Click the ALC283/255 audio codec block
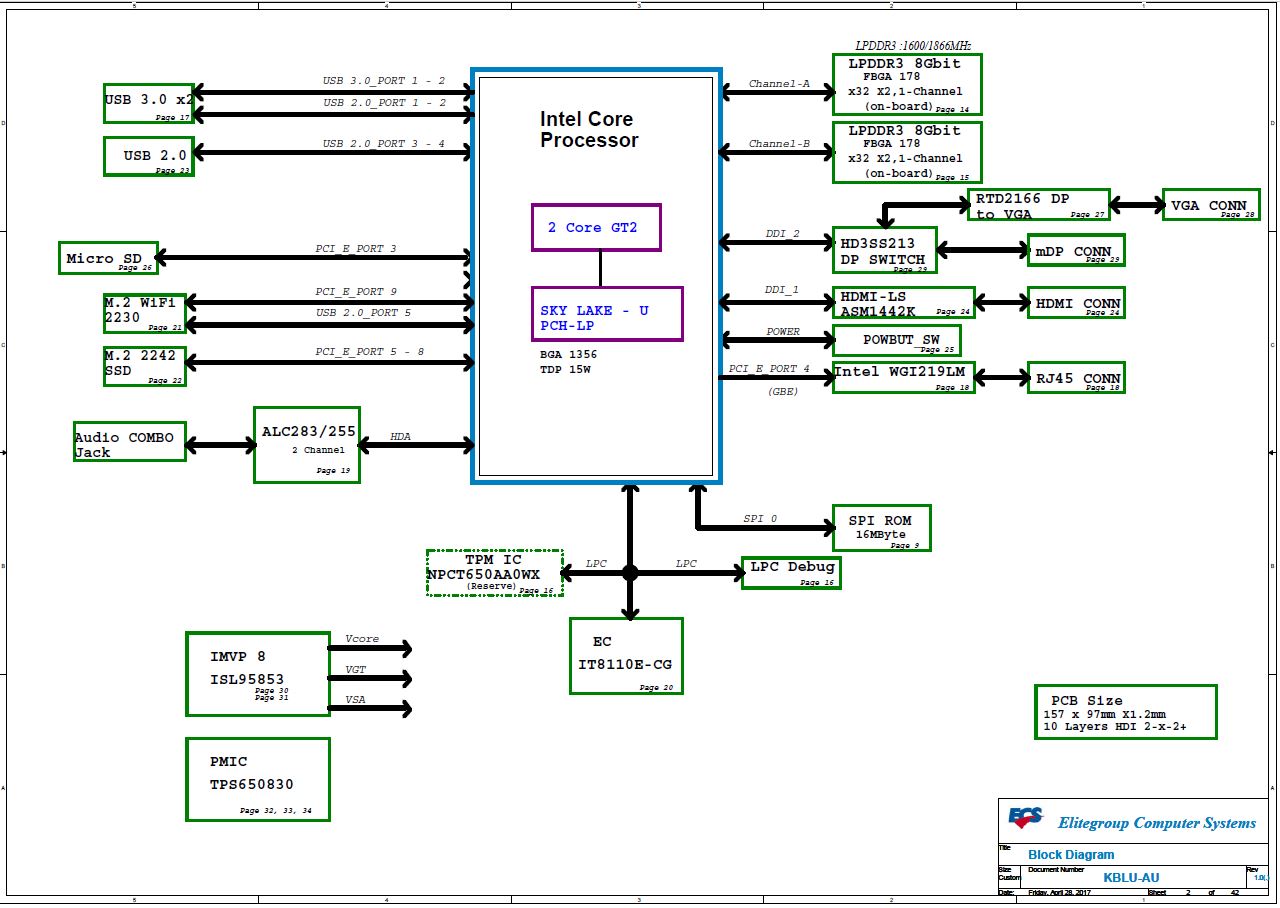 coord(306,444)
